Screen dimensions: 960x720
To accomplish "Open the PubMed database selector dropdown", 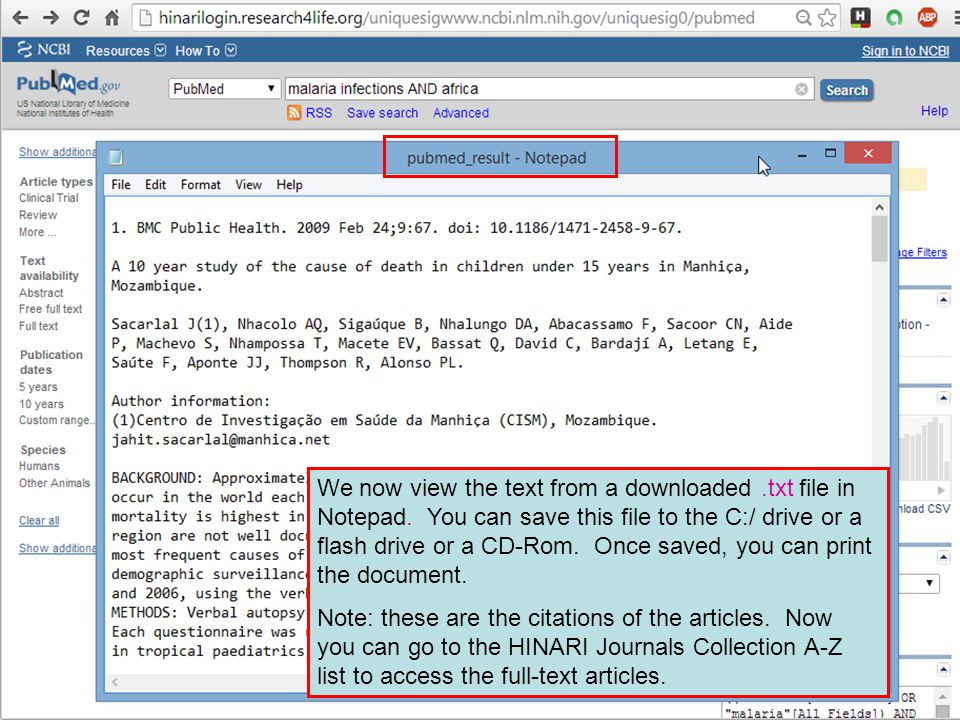I will tap(224, 89).
